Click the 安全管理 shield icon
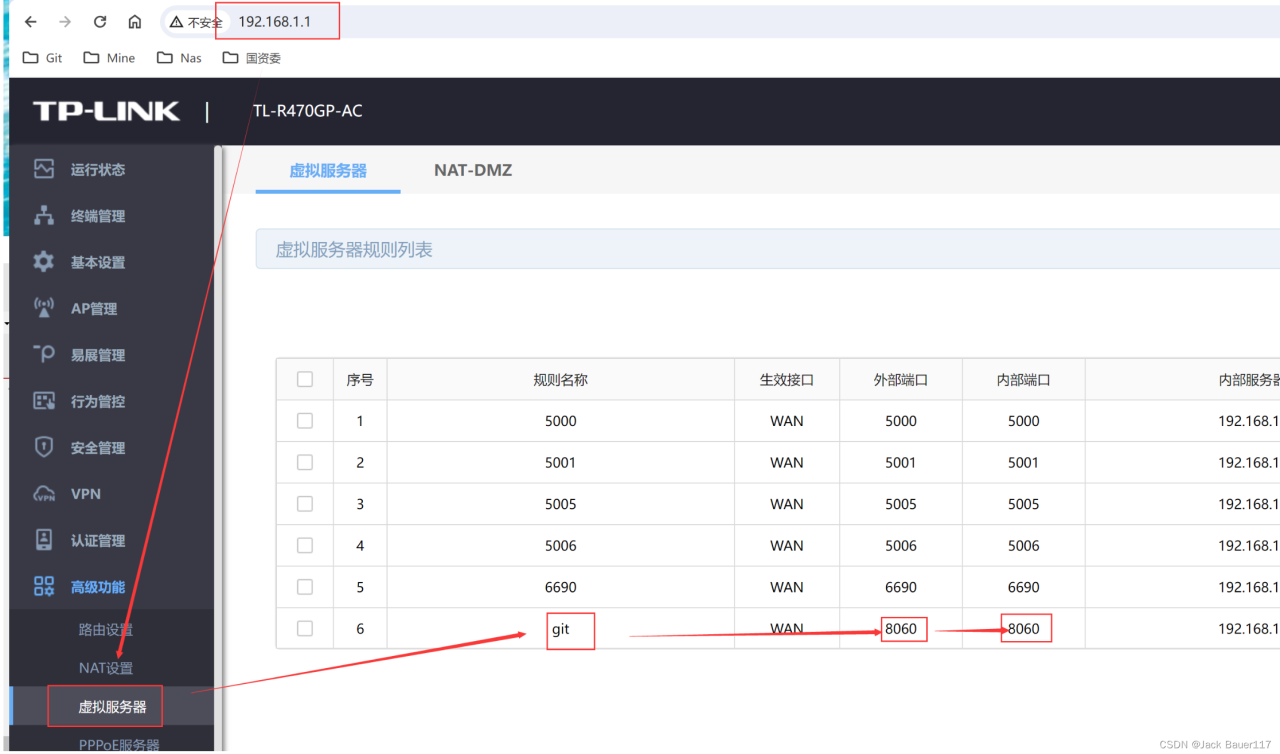The height and width of the screenshot is (754, 1280). click(43, 447)
